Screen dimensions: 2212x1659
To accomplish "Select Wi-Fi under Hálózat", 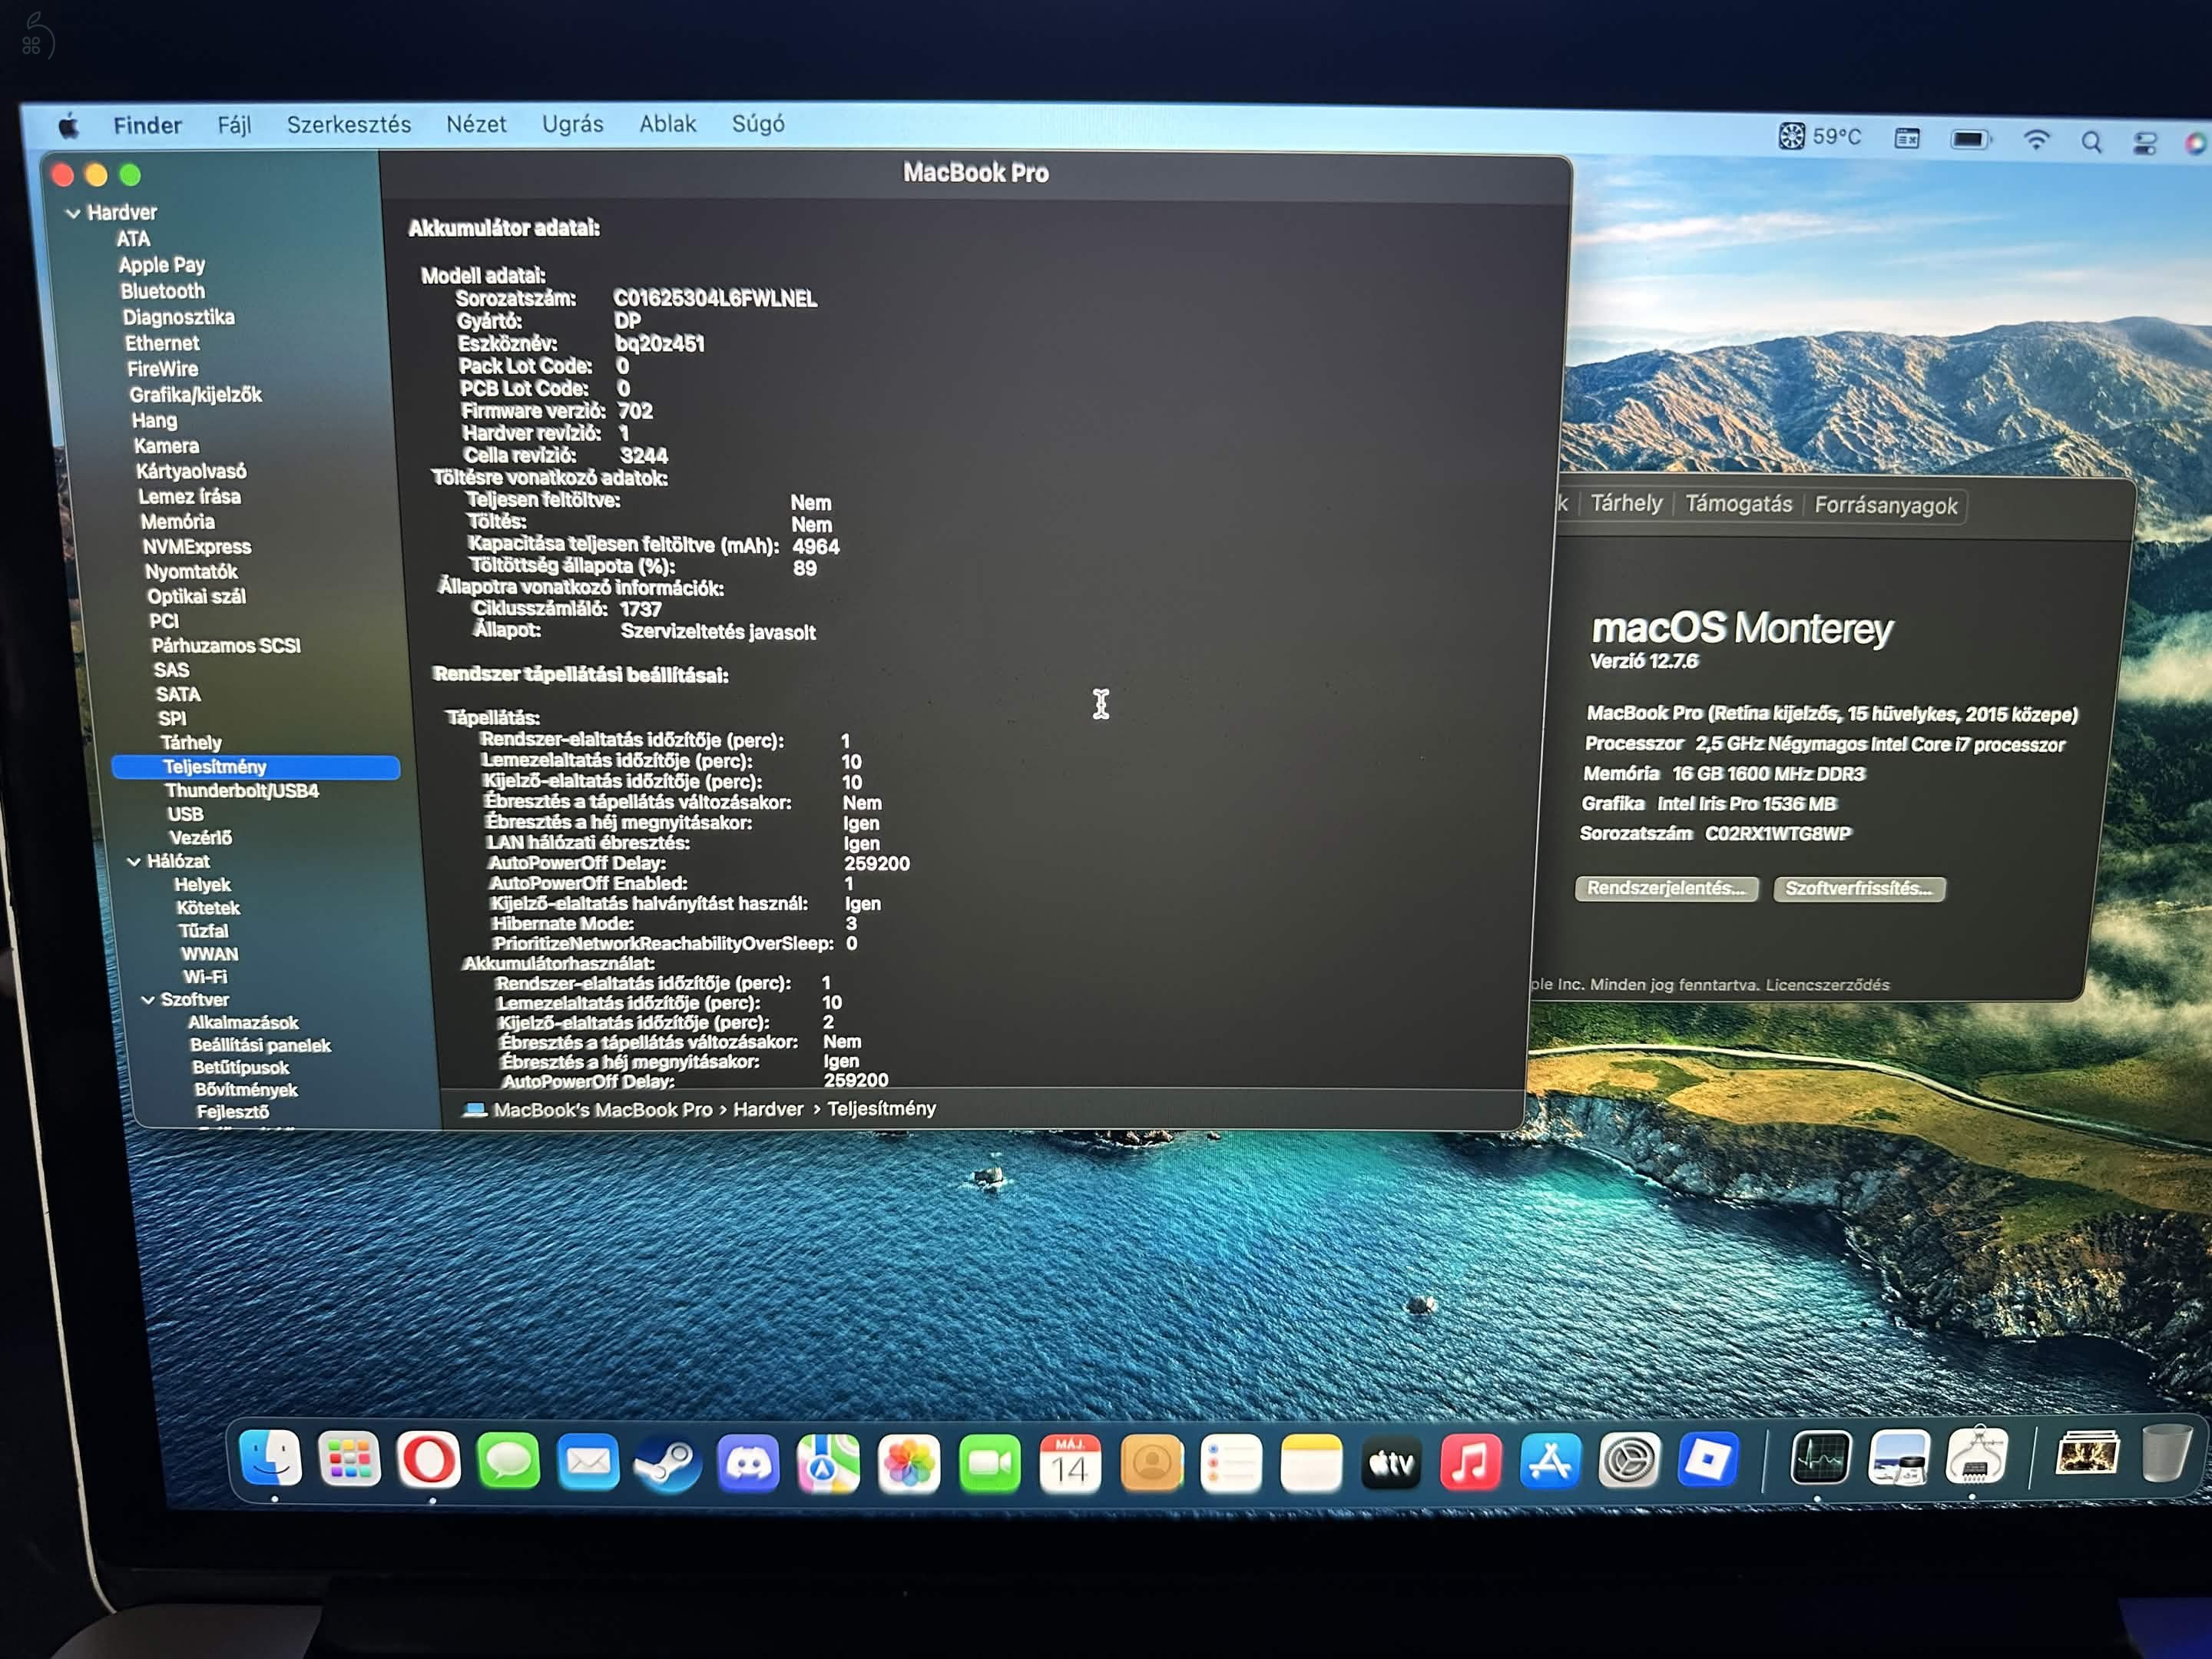I will 204,976.
